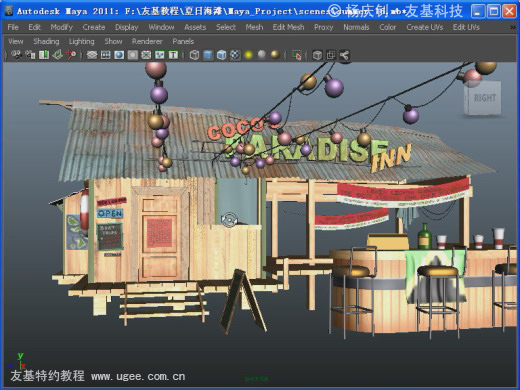Screen dimensions: 520x390
Task: Enable Wireframe display cube icon
Action: 194,55
